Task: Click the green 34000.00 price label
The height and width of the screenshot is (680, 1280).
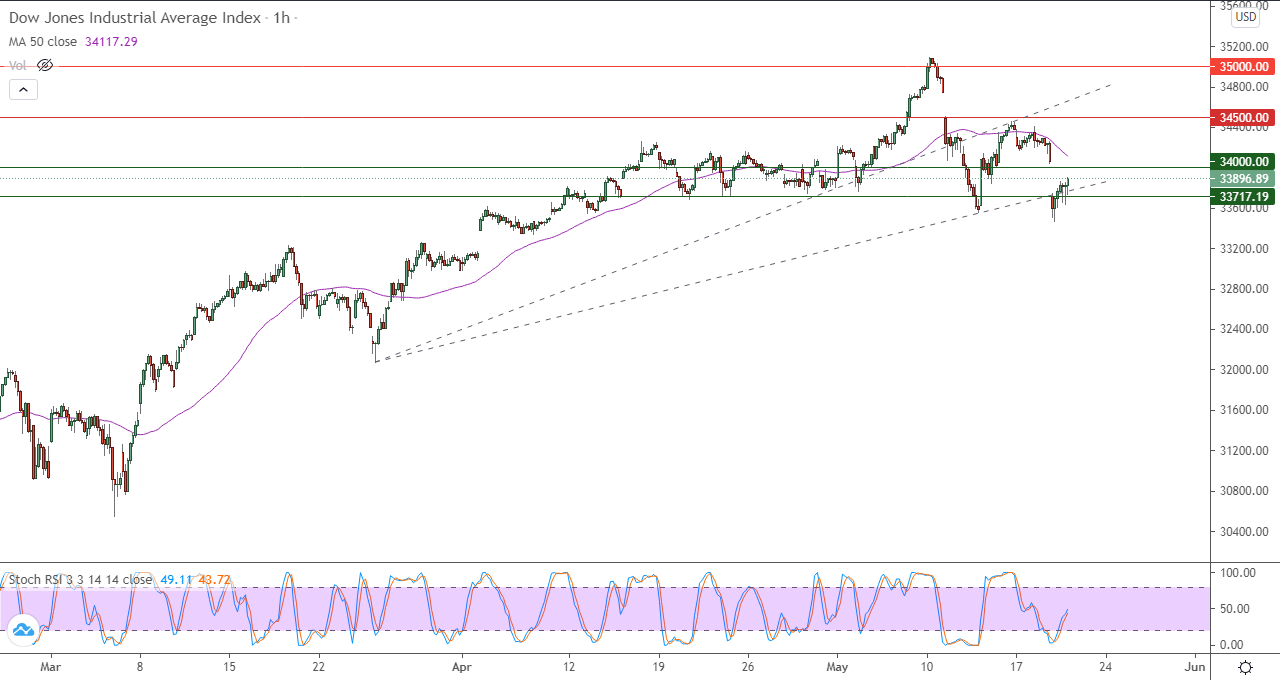Action: click(x=1242, y=162)
